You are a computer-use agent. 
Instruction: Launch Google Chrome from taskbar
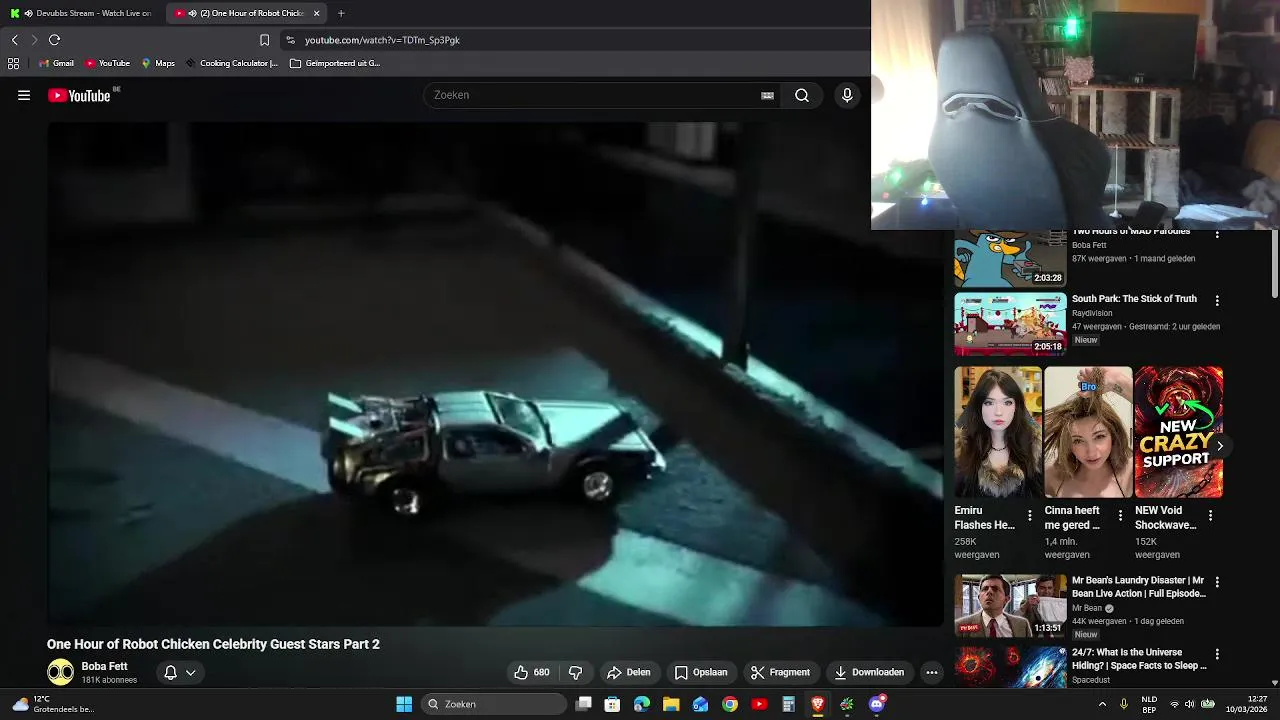730,704
